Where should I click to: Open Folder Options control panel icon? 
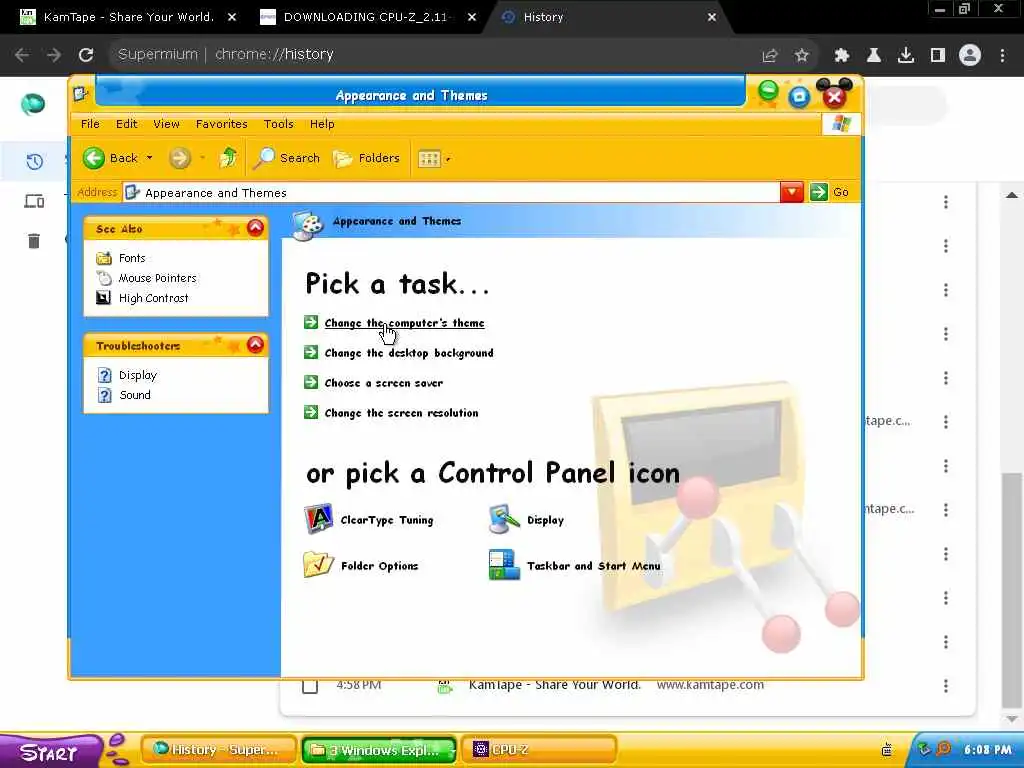(x=361, y=566)
